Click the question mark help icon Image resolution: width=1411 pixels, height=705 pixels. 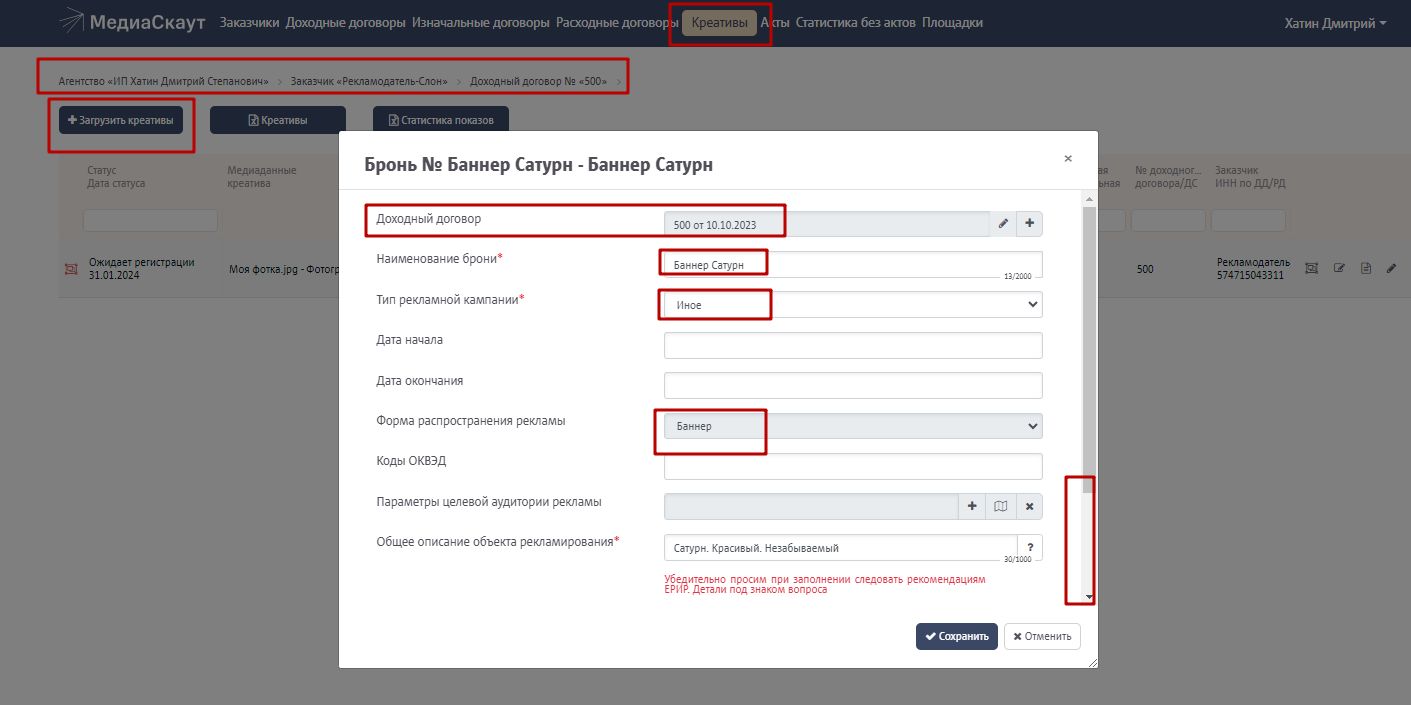tap(1030, 548)
